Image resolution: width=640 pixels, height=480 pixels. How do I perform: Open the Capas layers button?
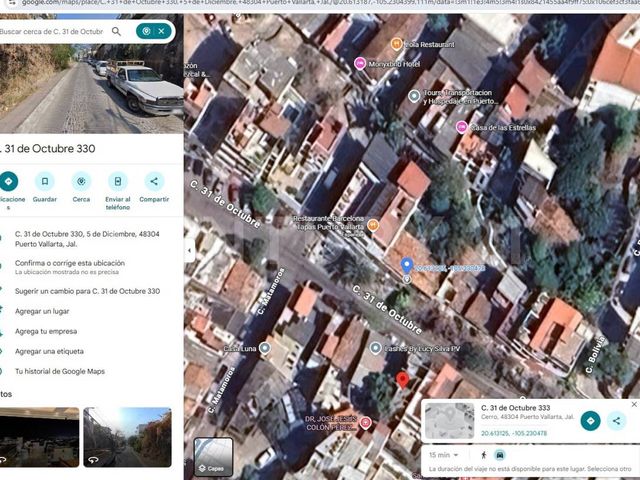[213, 456]
